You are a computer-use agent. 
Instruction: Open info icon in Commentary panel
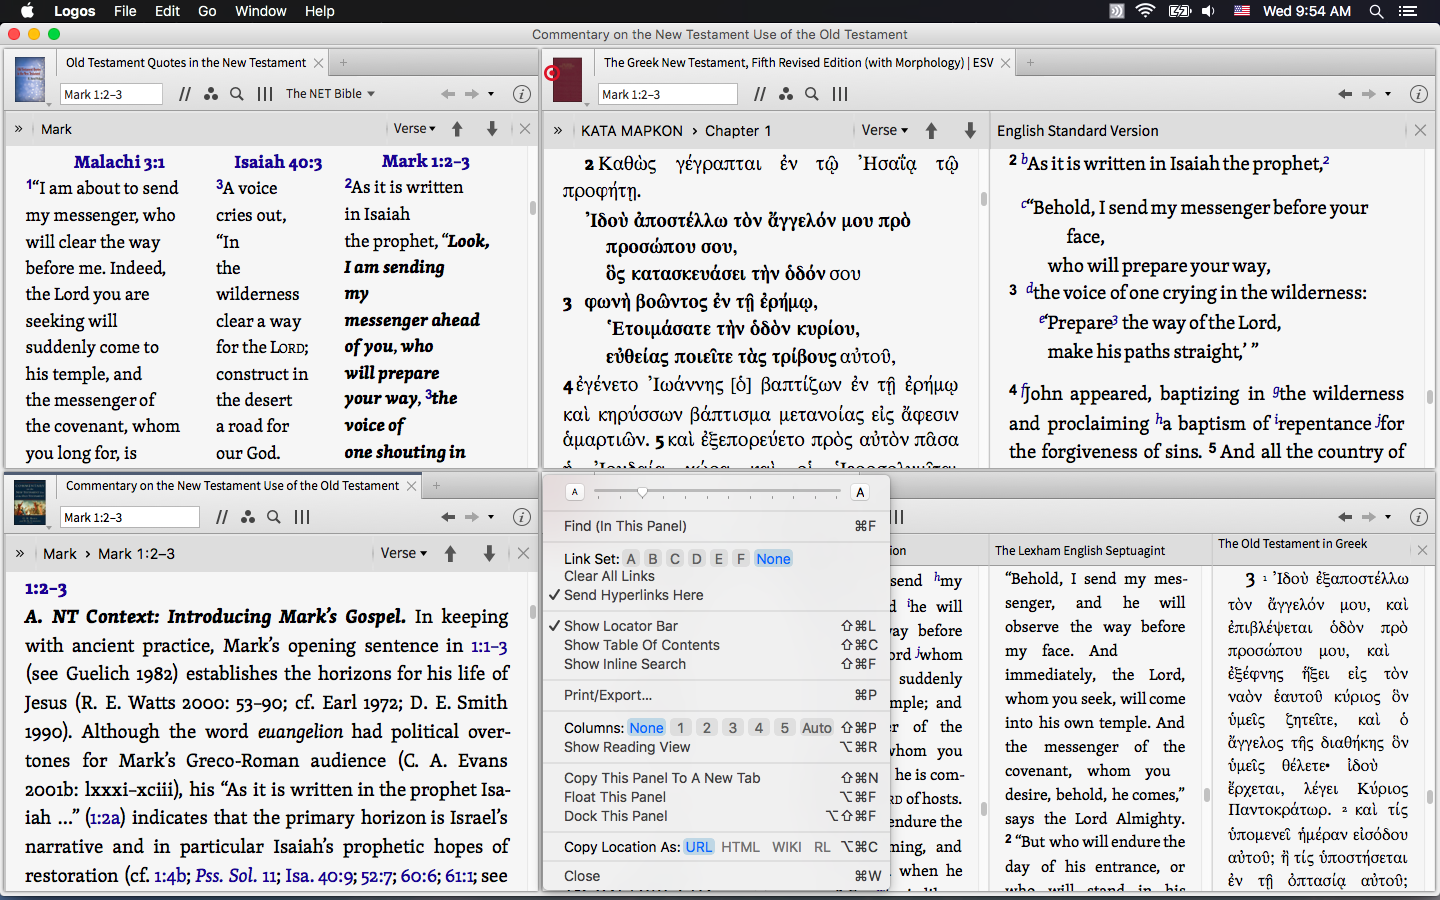point(521,517)
